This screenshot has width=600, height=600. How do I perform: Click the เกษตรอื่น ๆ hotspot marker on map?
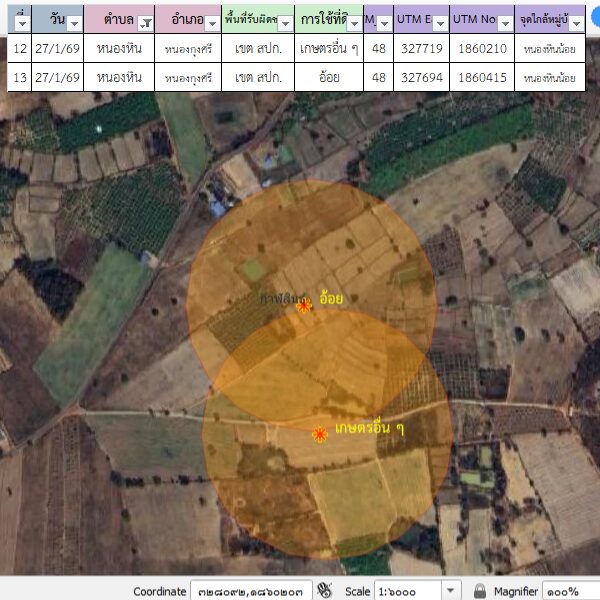click(320, 434)
